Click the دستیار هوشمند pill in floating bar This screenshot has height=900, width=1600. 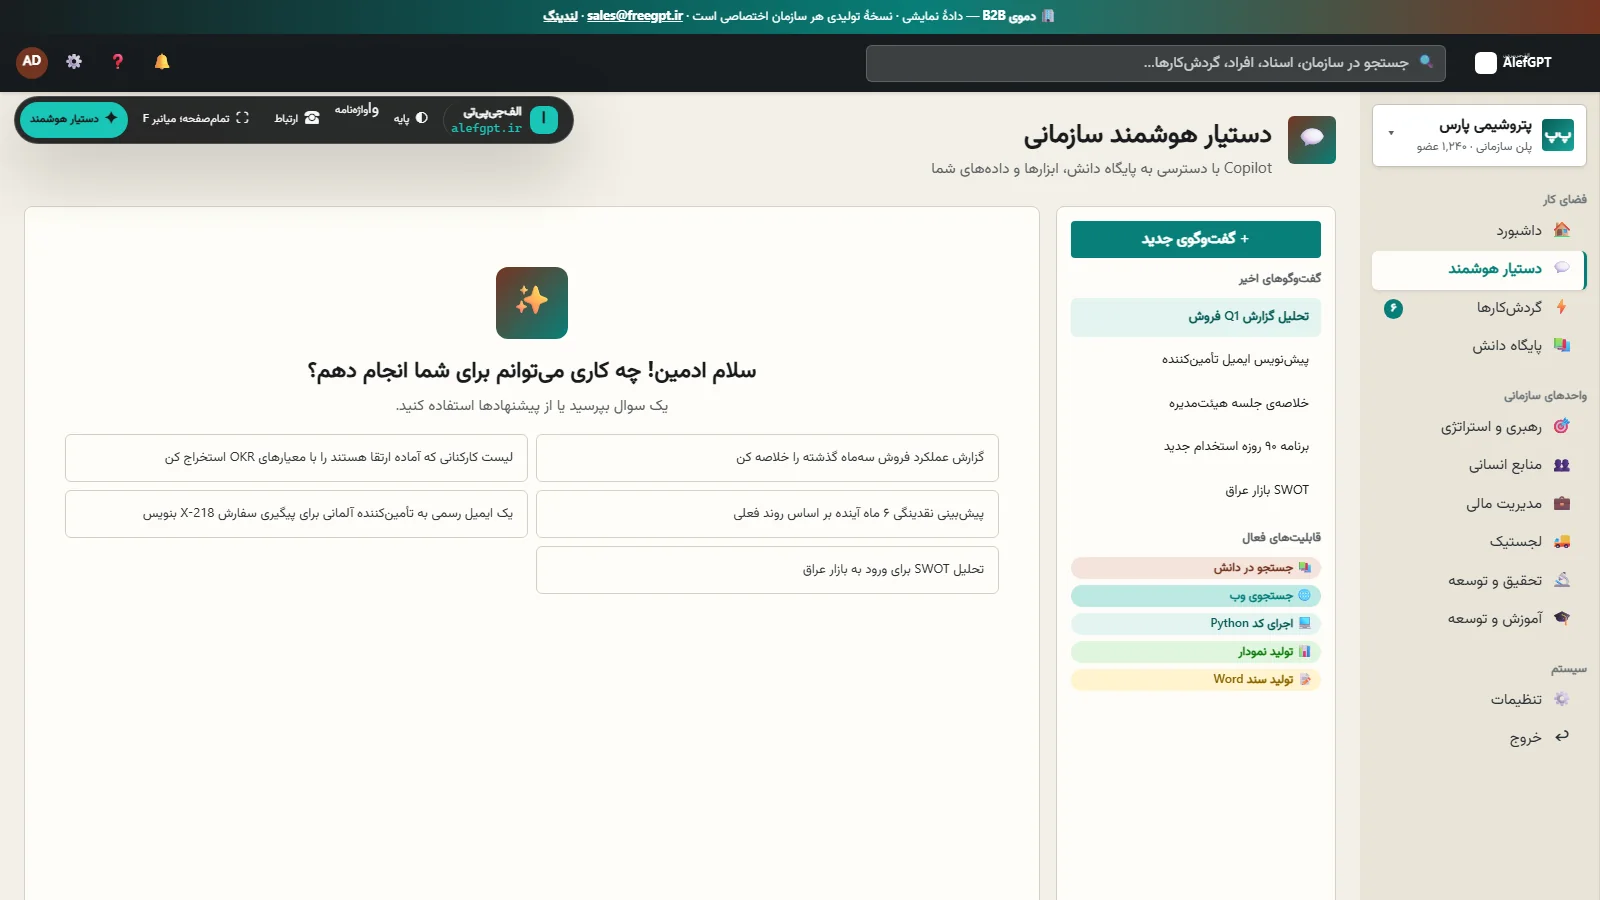(x=74, y=119)
